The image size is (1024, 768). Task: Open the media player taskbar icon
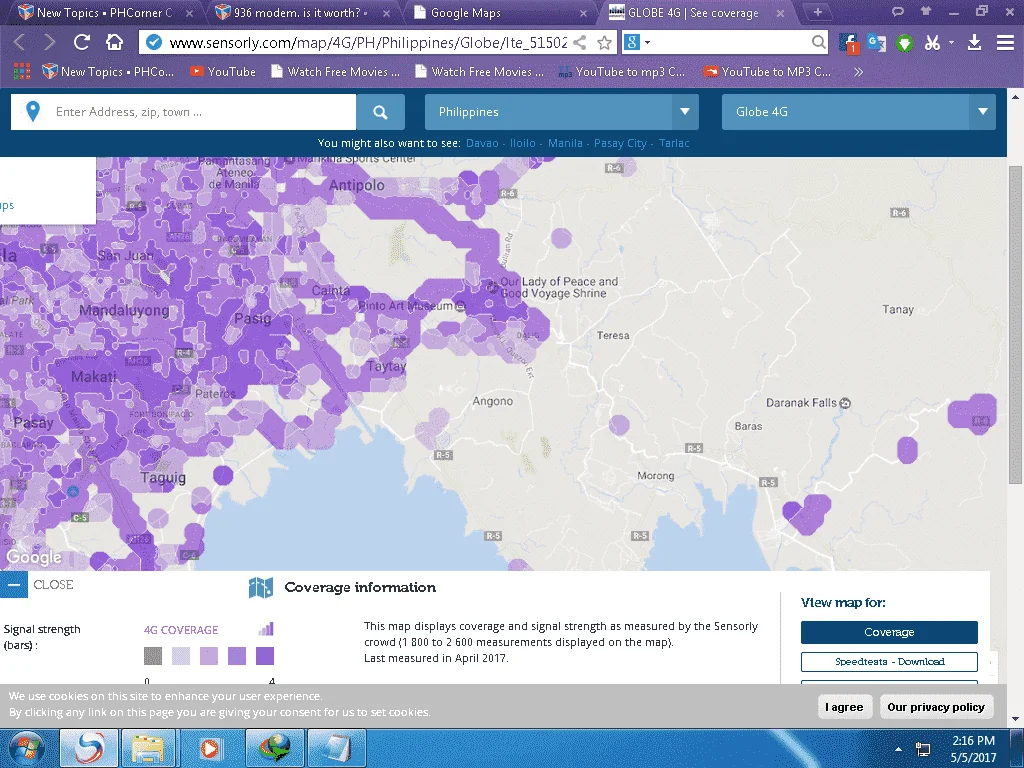(209, 748)
